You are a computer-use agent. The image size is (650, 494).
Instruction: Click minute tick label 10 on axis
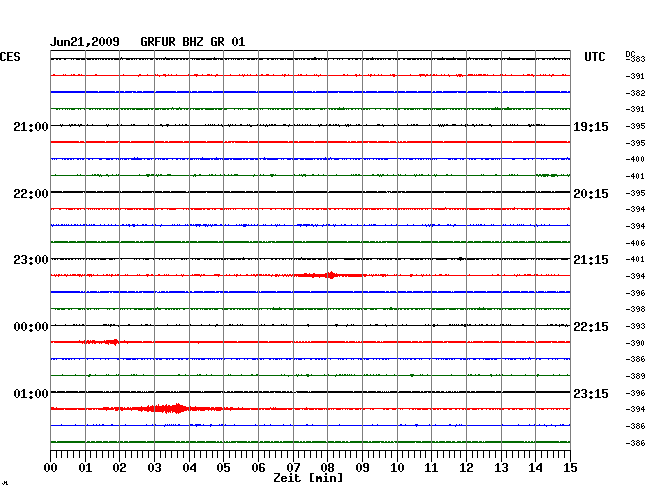[397, 467]
